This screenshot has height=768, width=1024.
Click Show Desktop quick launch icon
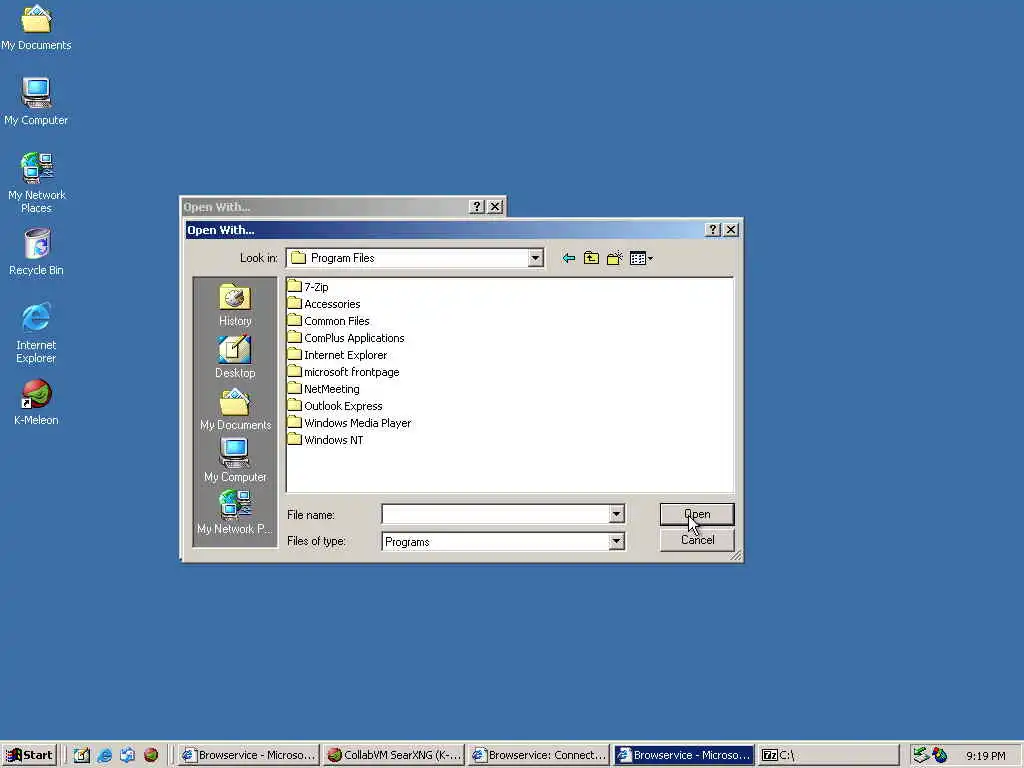pyautogui.click(x=82, y=755)
